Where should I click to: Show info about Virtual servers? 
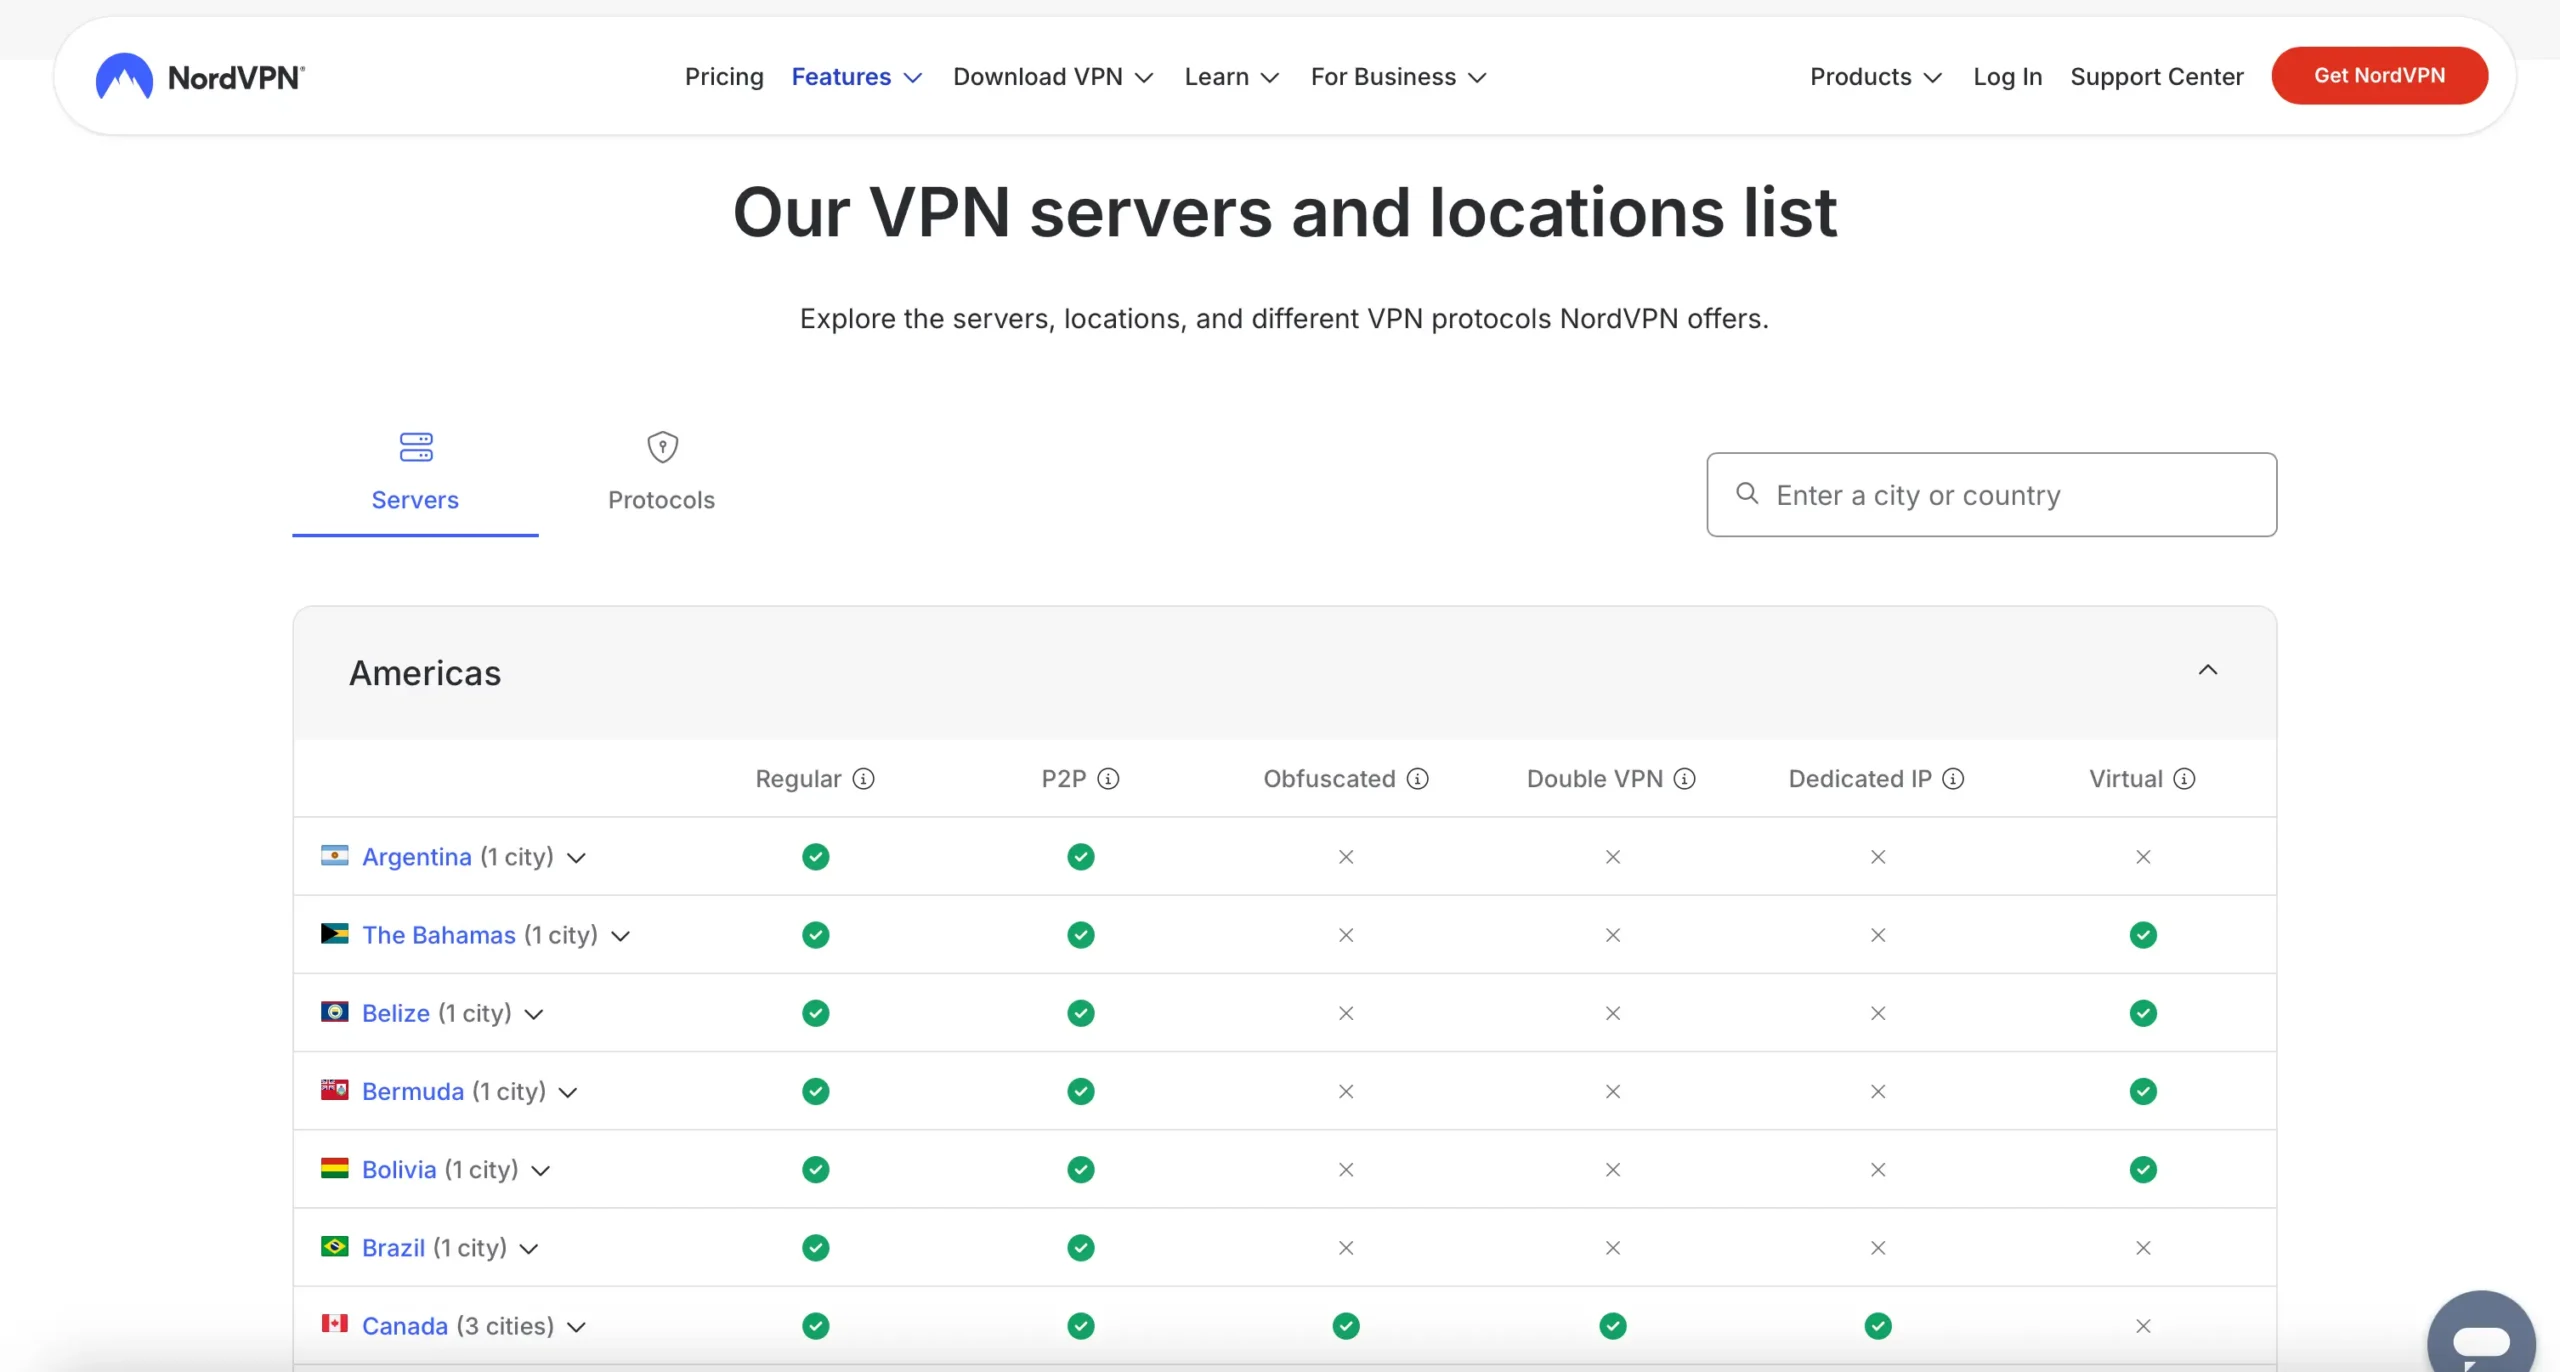(2185, 779)
